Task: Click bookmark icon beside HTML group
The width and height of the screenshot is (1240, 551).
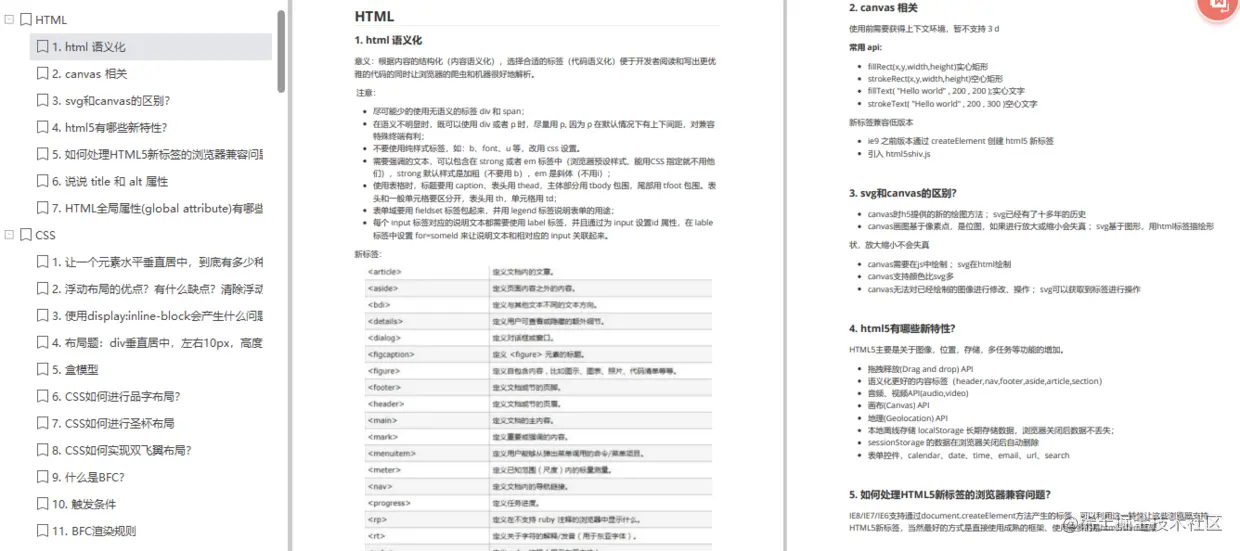Action: pos(25,20)
